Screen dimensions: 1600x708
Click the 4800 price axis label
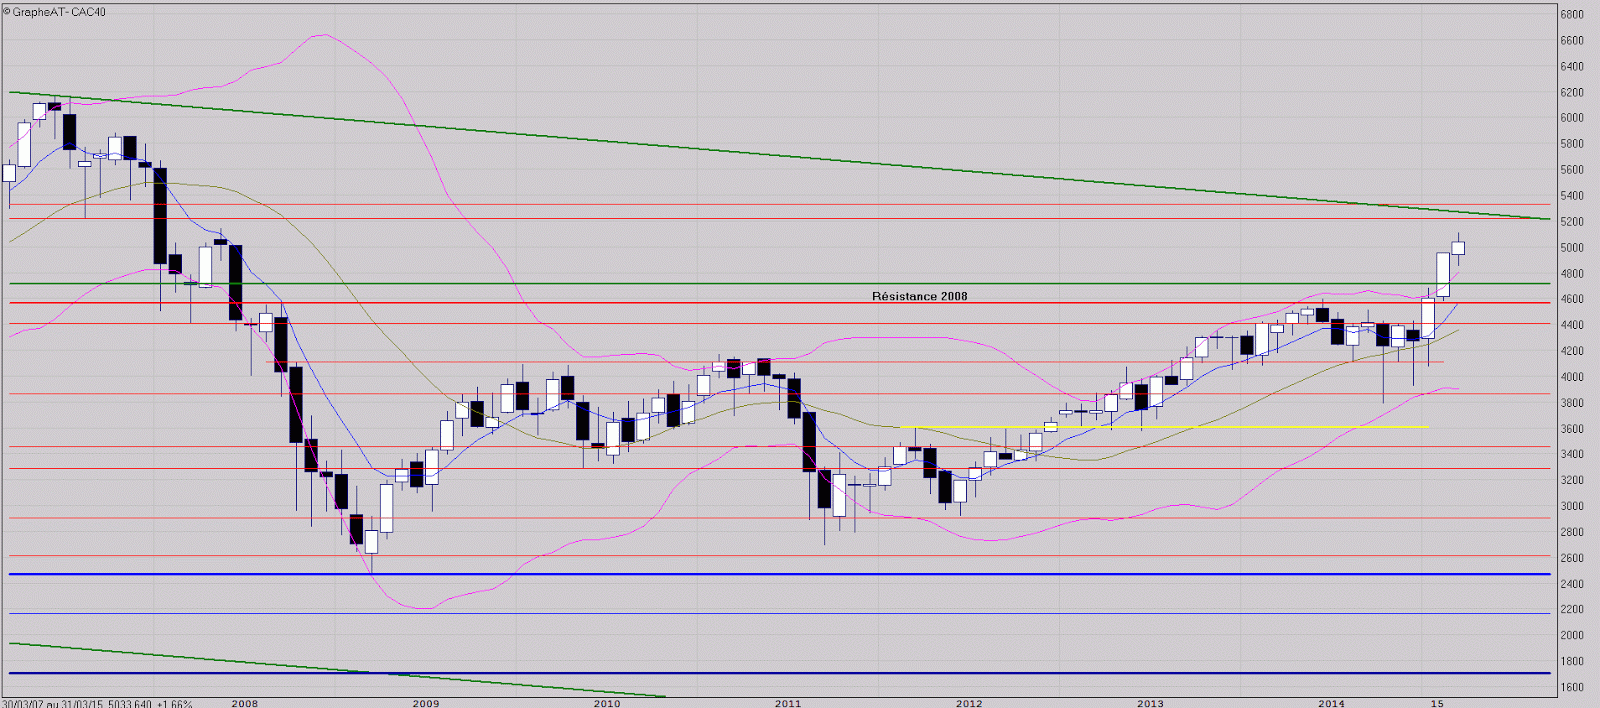tap(1572, 274)
